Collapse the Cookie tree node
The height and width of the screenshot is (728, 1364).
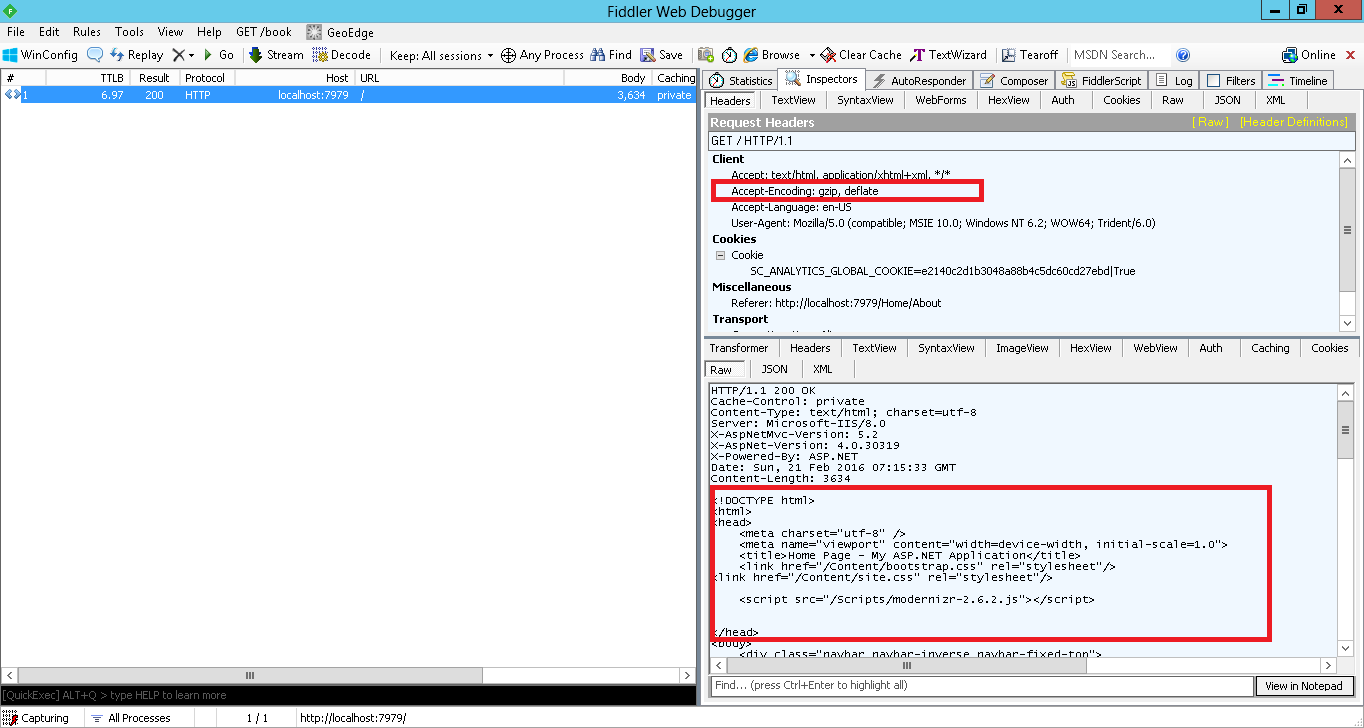point(720,255)
